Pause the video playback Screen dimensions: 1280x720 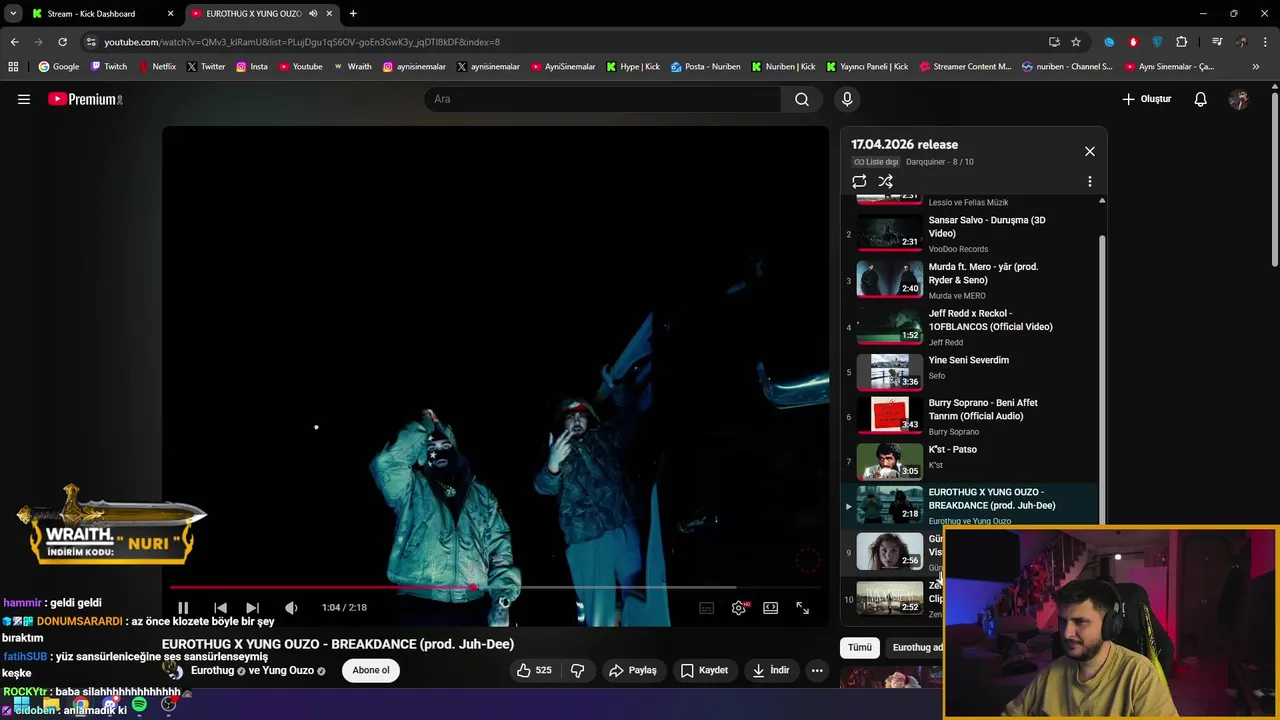pyautogui.click(x=183, y=608)
